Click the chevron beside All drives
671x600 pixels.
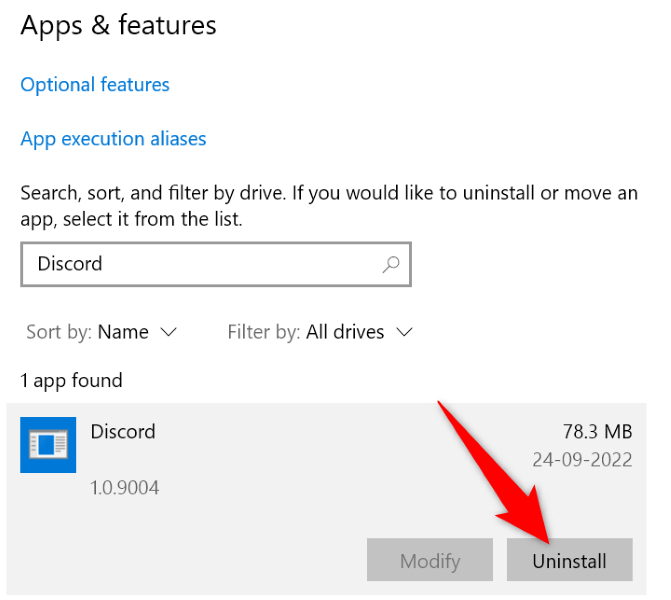(x=404, y=331)
